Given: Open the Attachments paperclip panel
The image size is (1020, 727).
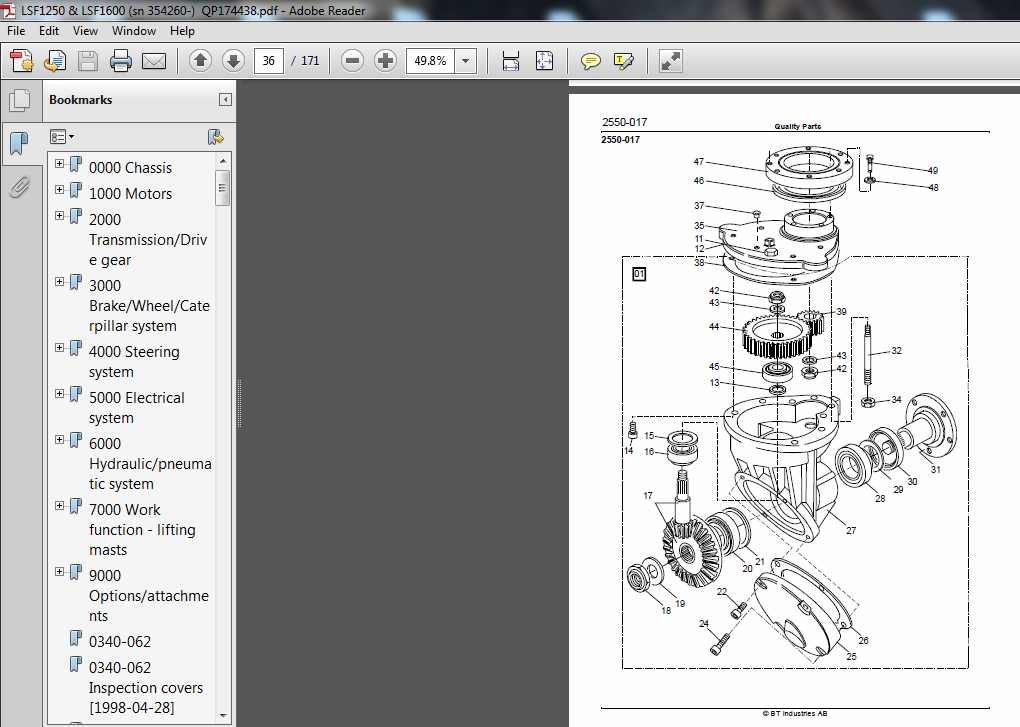Looking at the screenshot, I should [20, 187].
